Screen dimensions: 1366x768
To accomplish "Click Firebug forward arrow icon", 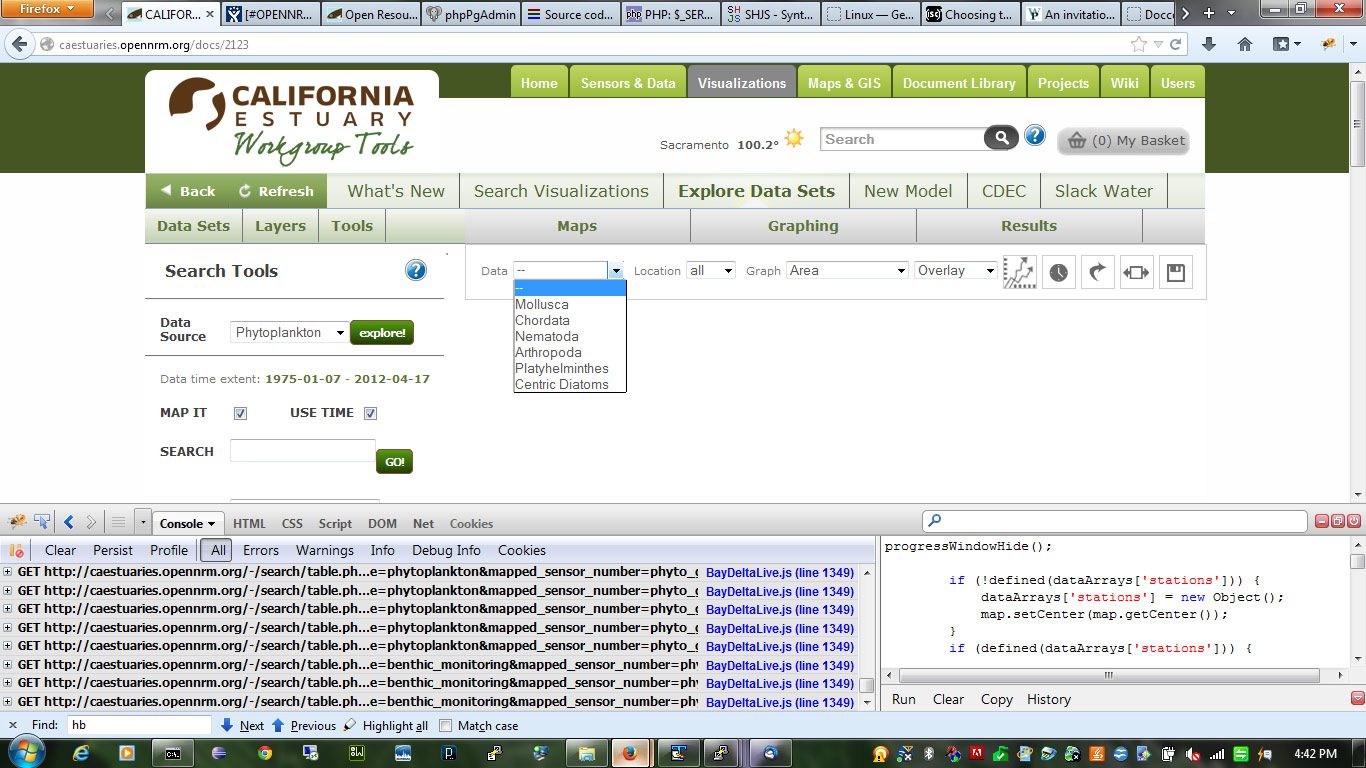I will coord(91,522).
